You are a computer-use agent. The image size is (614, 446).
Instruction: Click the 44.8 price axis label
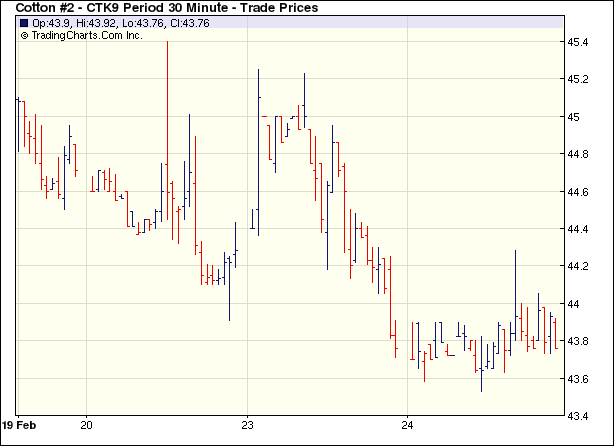(x=581, y=154)
